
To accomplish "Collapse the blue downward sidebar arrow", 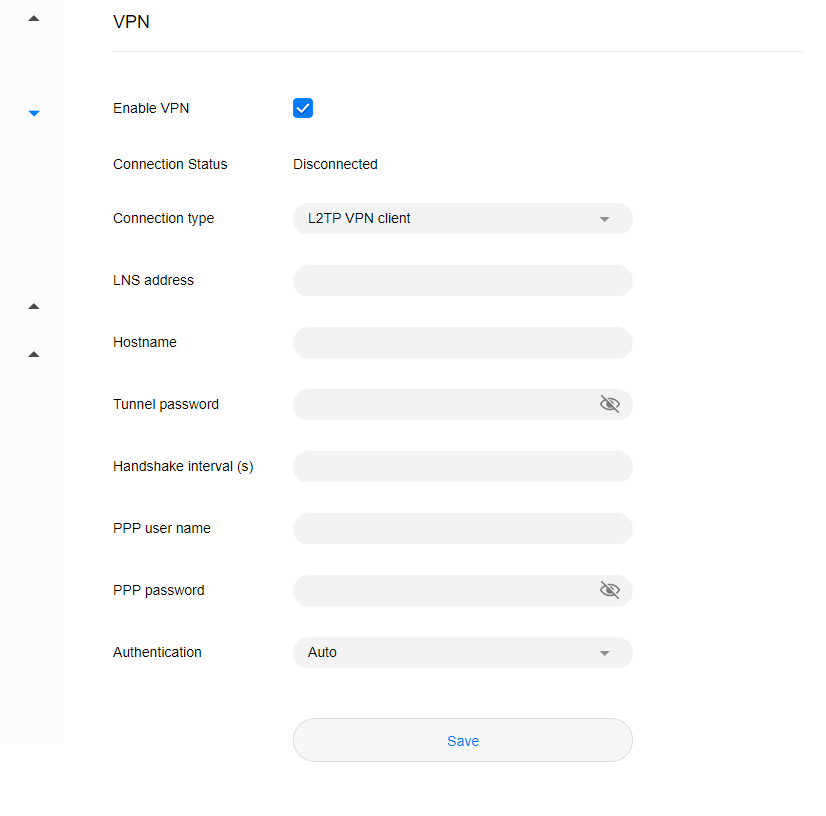I will point(34,113).
